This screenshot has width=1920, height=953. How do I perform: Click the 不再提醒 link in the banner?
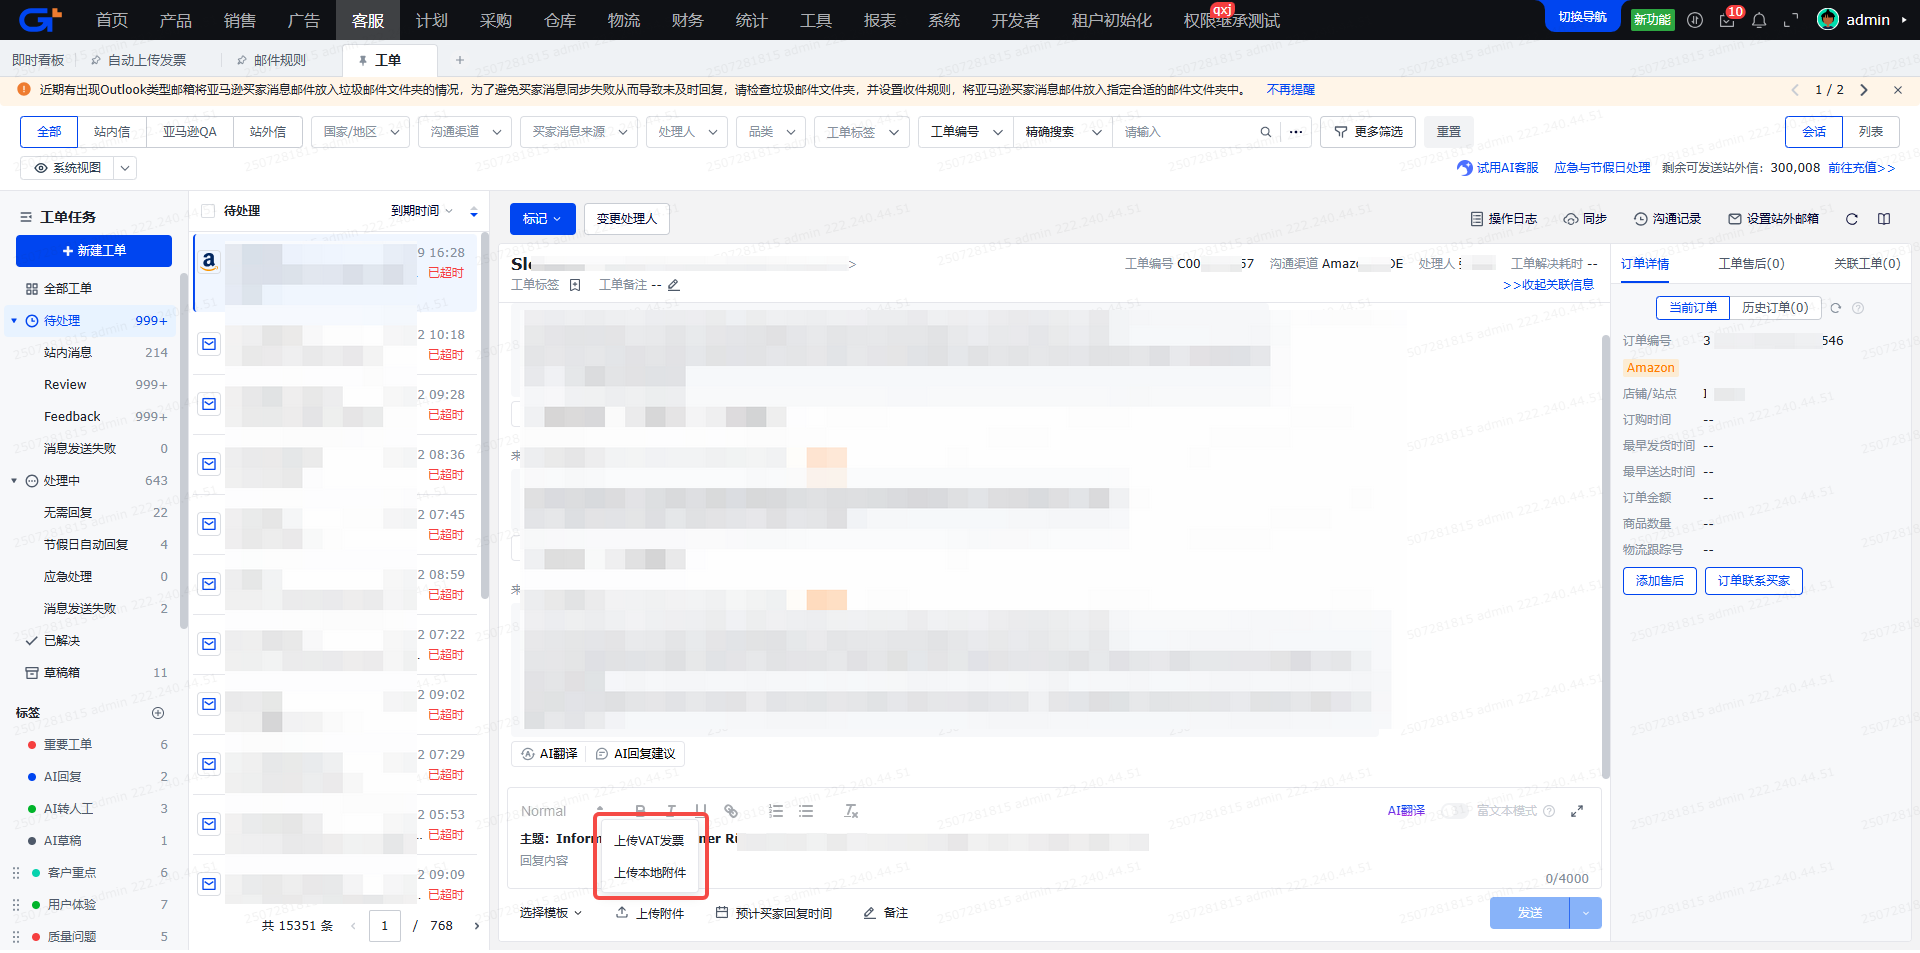click(x=1291, y=90)
